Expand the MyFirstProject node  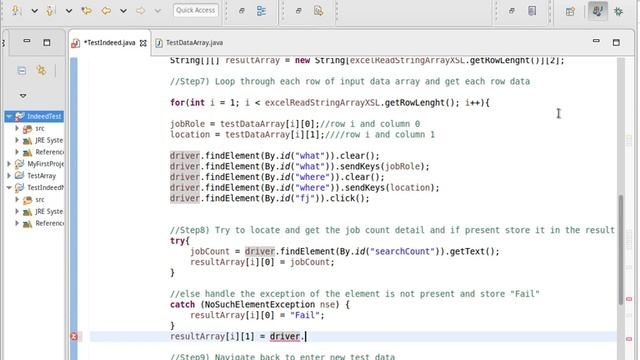point(9,164)
